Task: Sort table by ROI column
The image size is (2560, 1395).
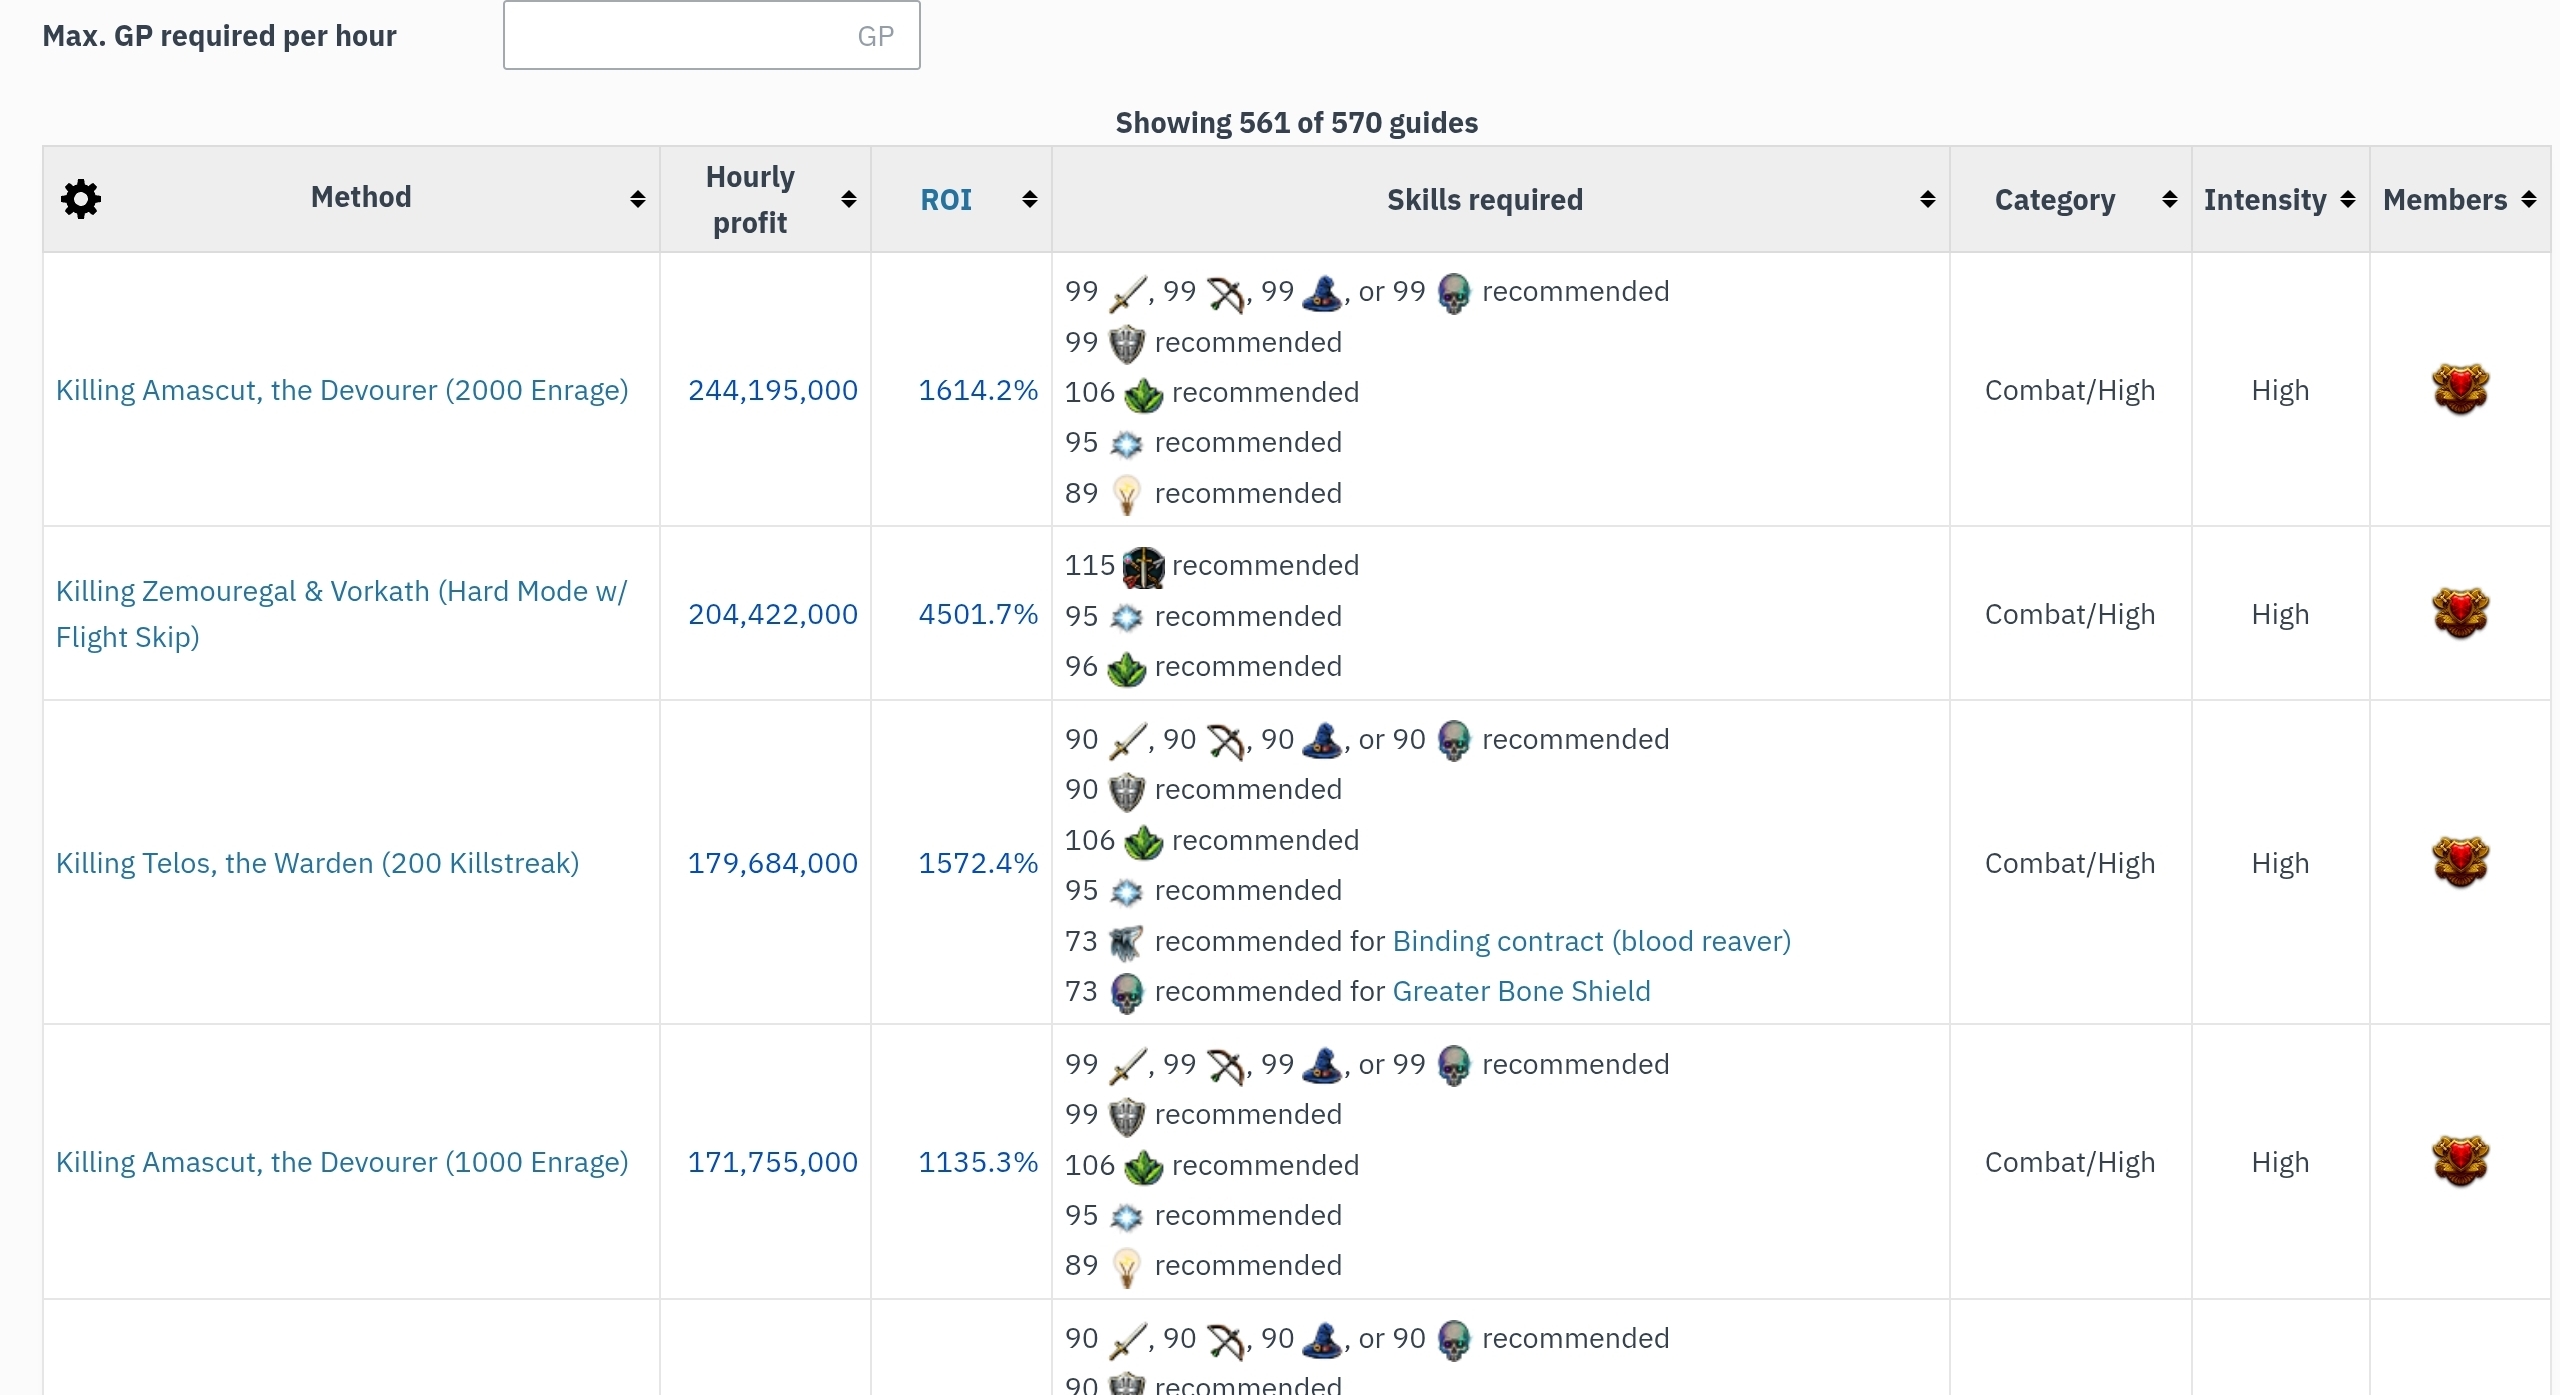Action: coord(946,199)
